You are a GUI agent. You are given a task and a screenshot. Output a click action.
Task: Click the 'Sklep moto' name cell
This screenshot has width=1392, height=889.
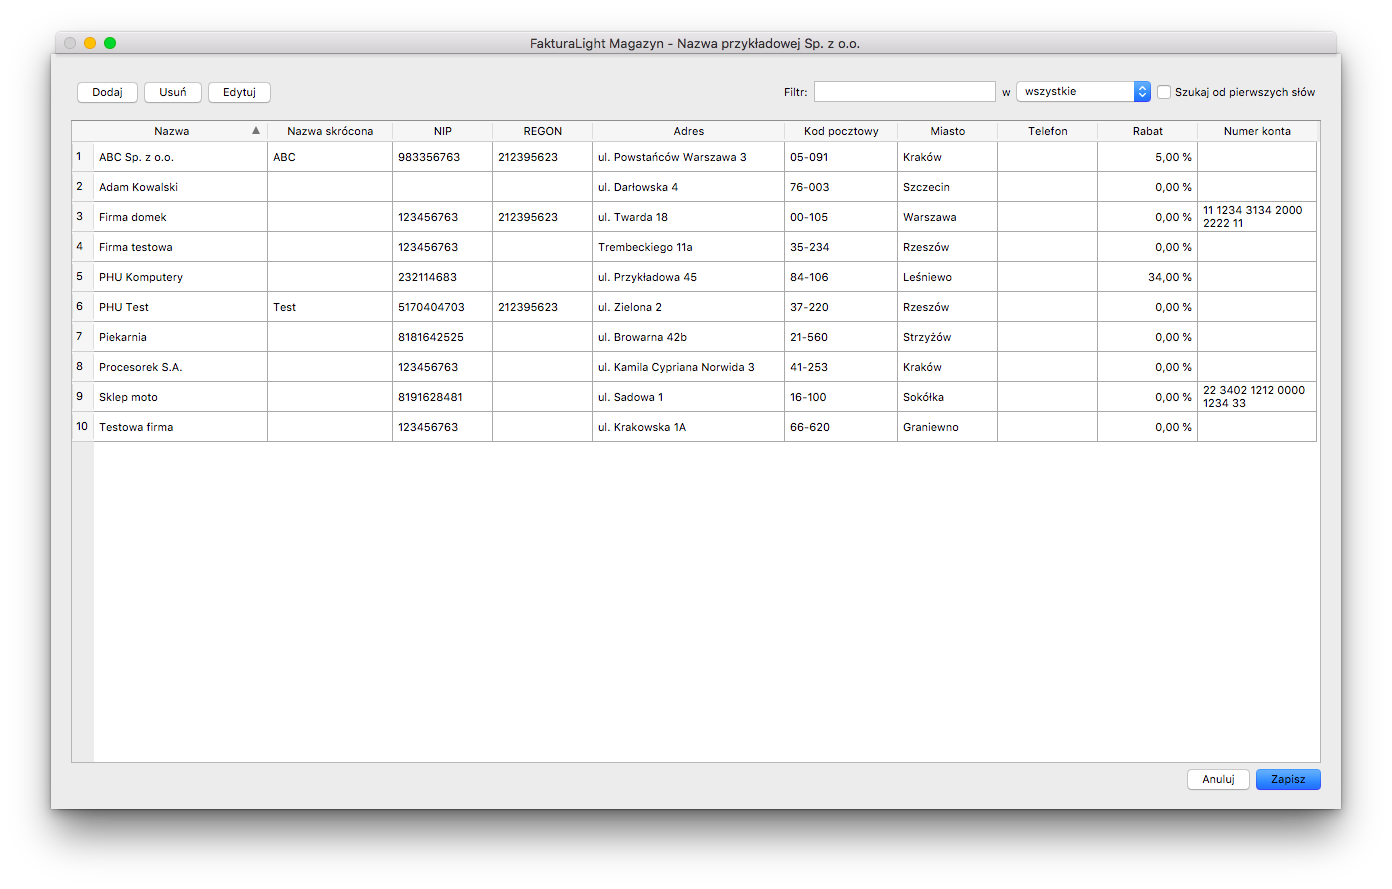[180, 397]
